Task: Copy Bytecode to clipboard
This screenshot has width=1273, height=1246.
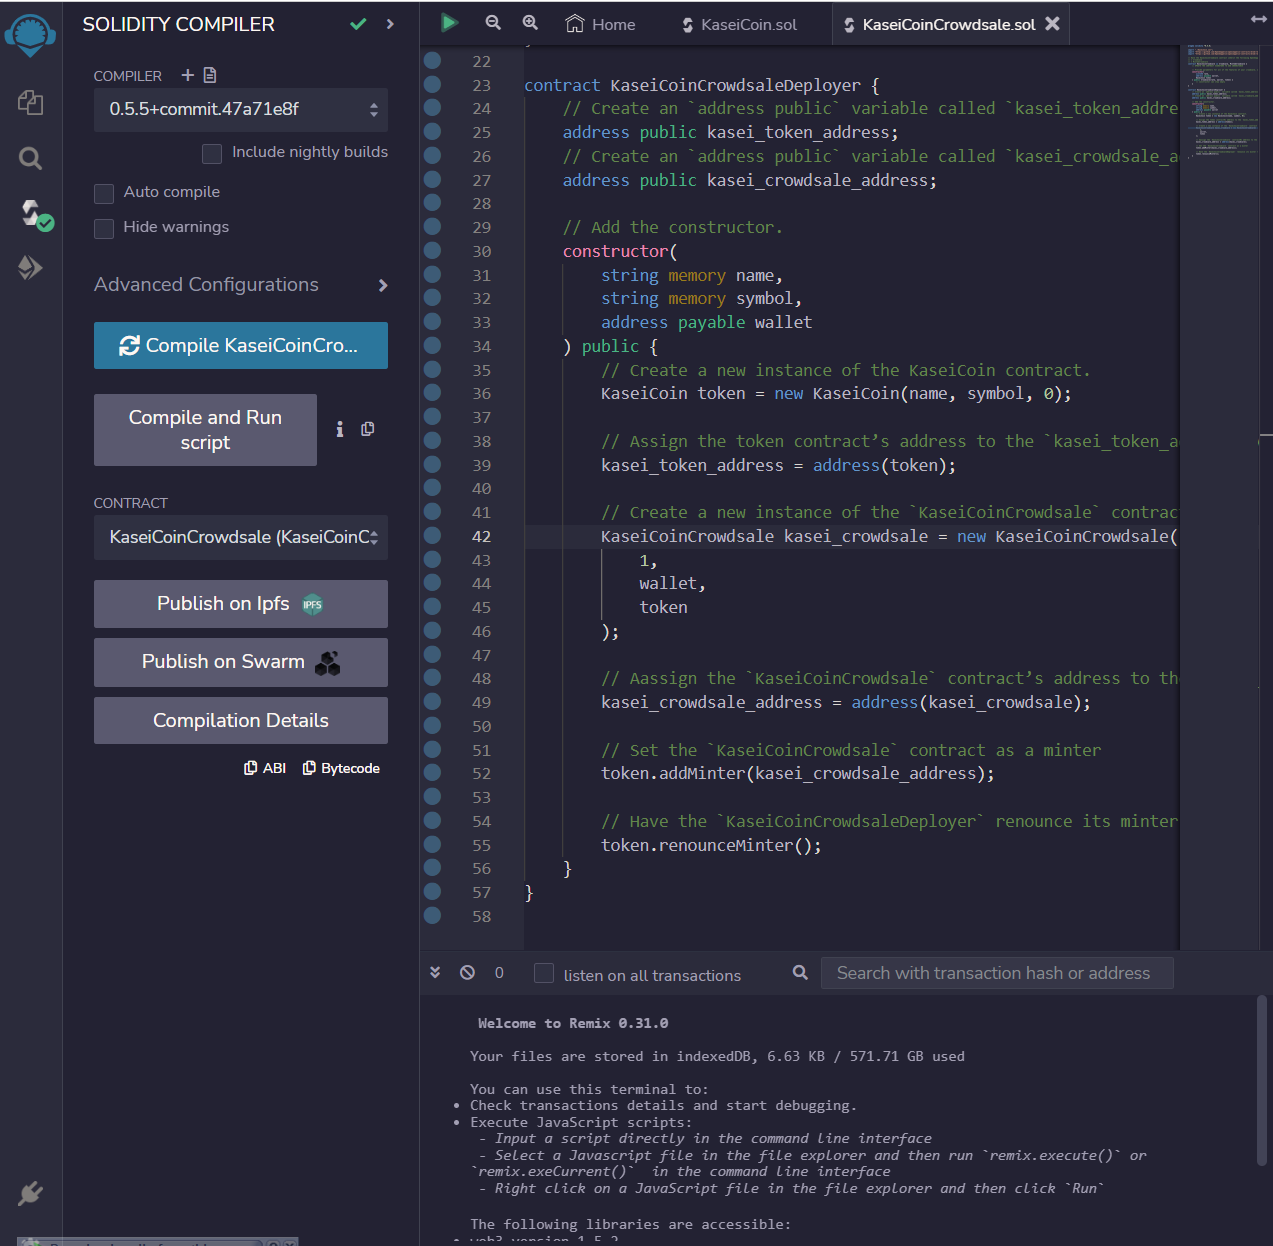Action: click(341, 768)
